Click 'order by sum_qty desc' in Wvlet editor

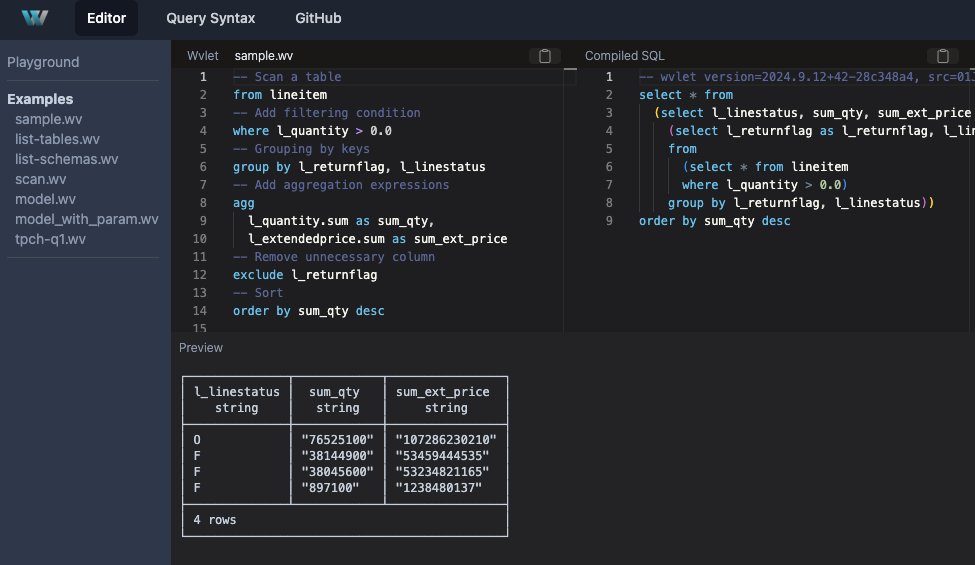[x=308, y=311]
